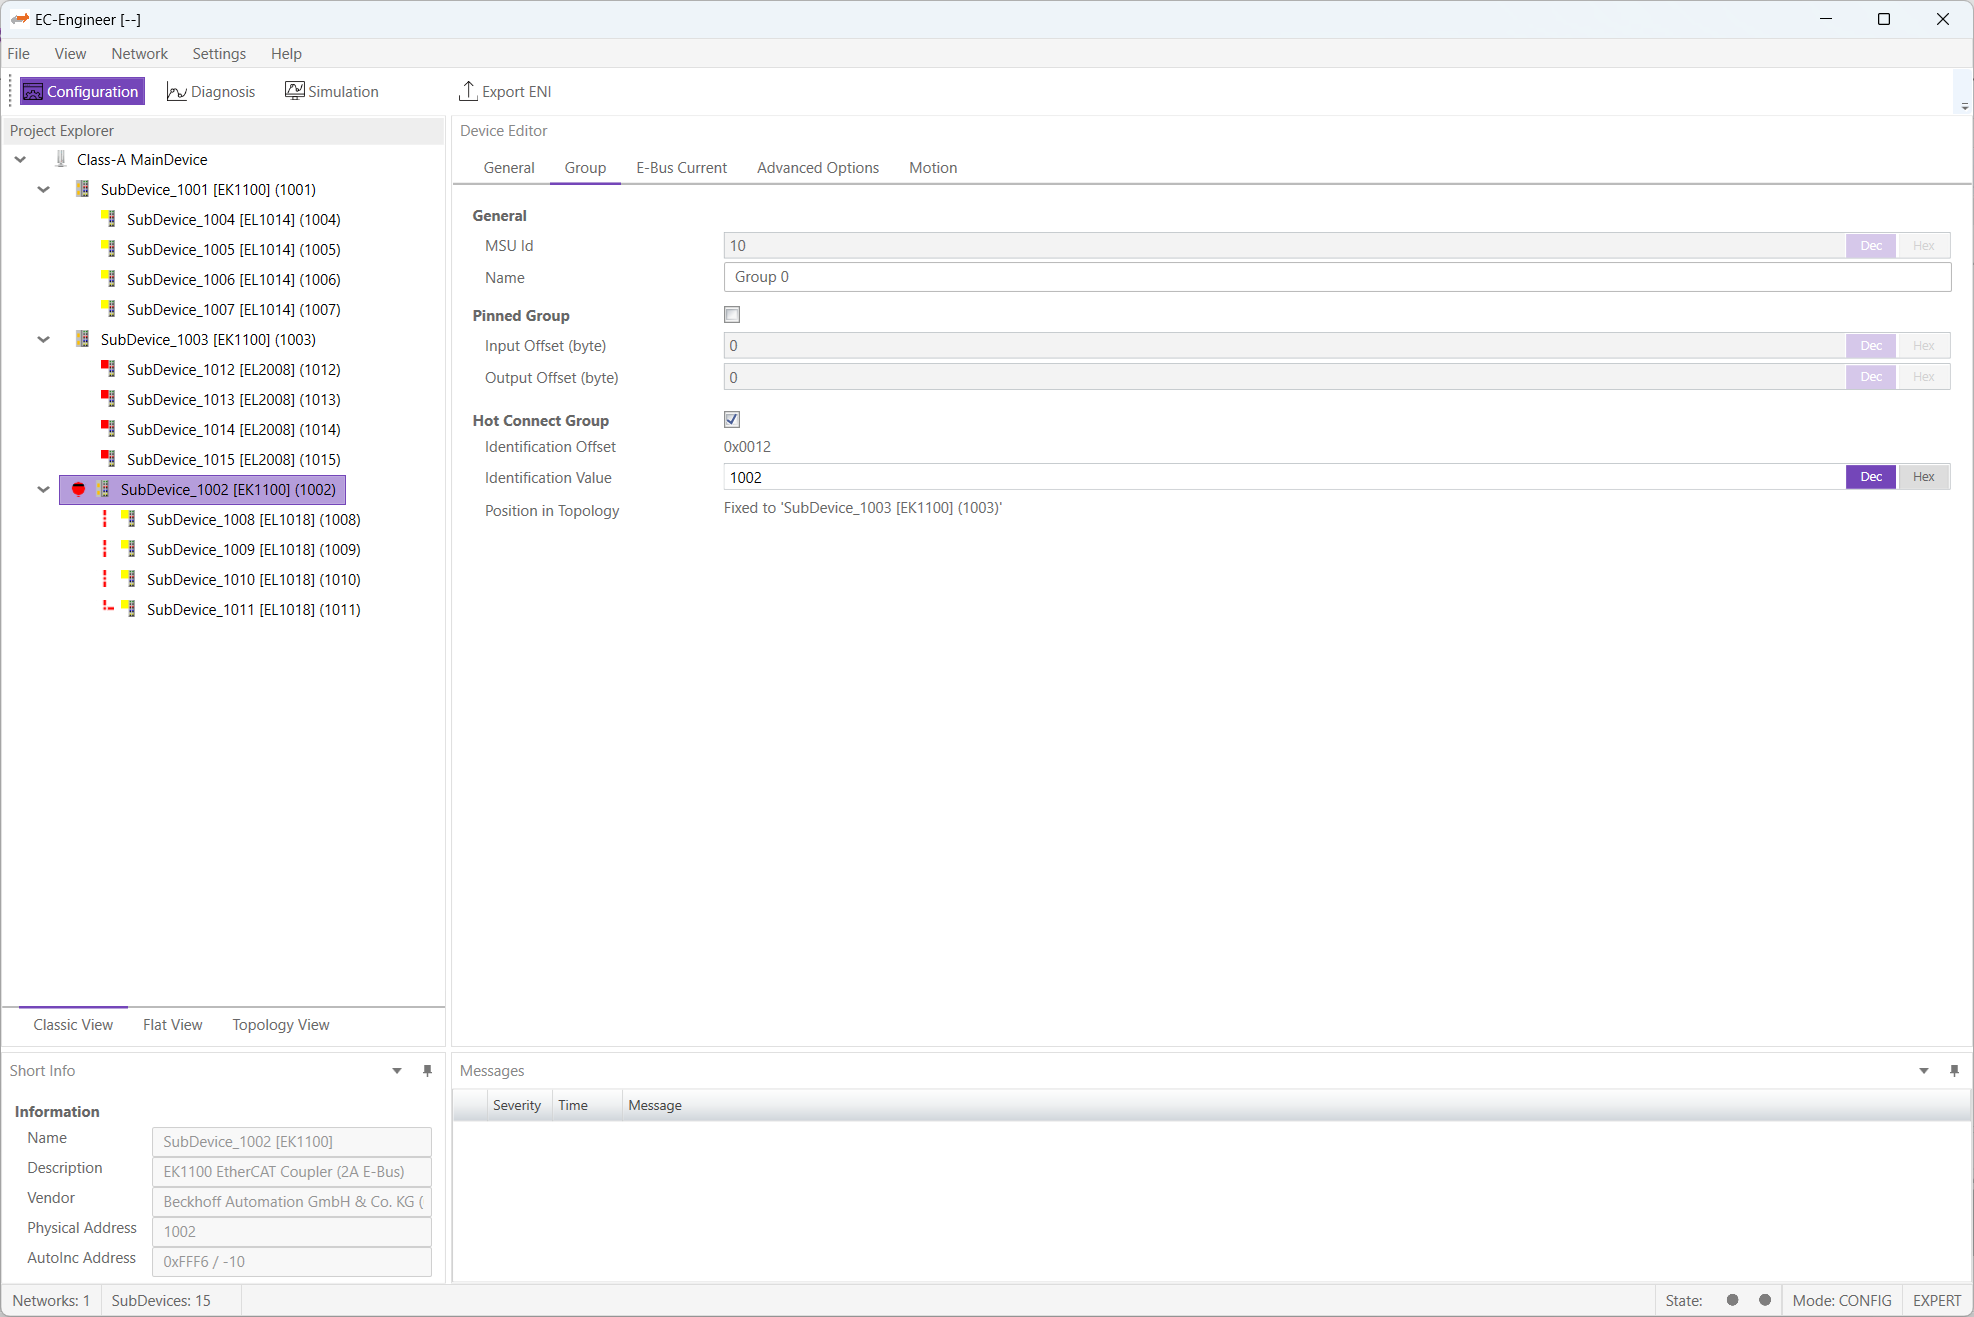Viewport: 1974px width, 1317px height.
Task: Switch to the Advanced Options tab
Action: [817, 168]
